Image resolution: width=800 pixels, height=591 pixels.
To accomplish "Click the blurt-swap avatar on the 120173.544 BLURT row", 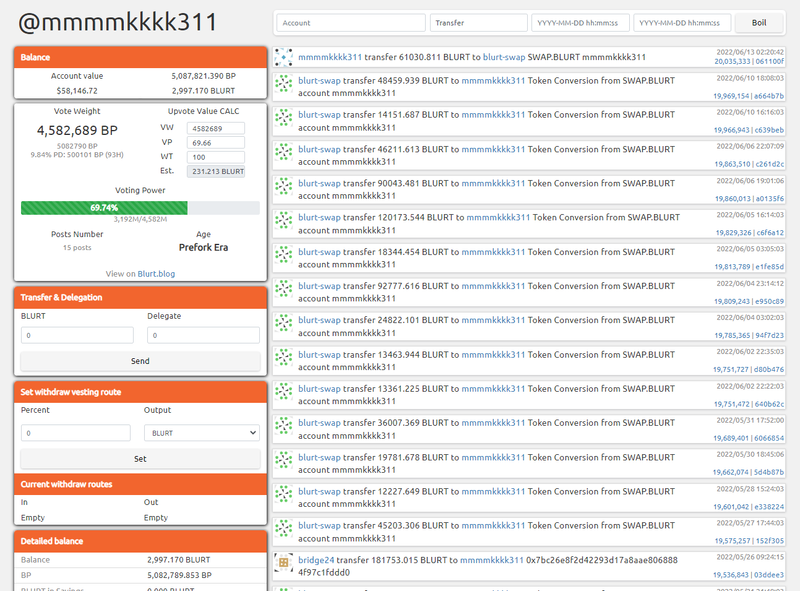I will (x=283, y=224).
